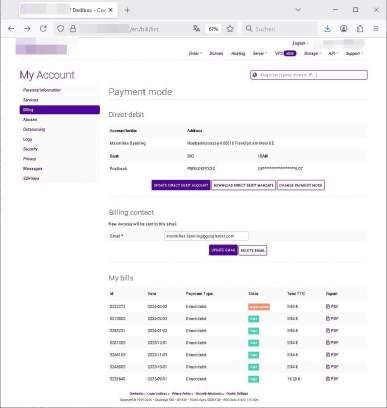Open the Domain menu item
The height and width of the screenshot is (408, 387).
pos(216,53)
